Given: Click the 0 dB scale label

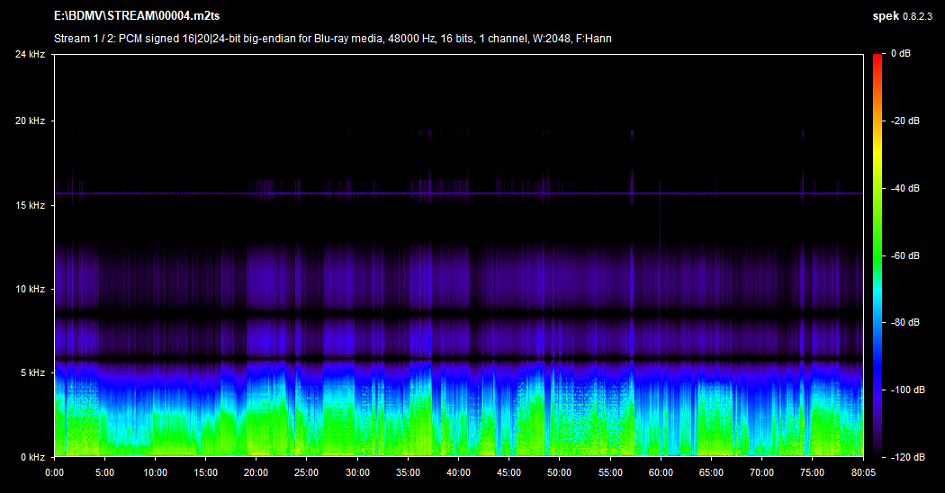Looking at the screenshot, I should tap(900, 53).
